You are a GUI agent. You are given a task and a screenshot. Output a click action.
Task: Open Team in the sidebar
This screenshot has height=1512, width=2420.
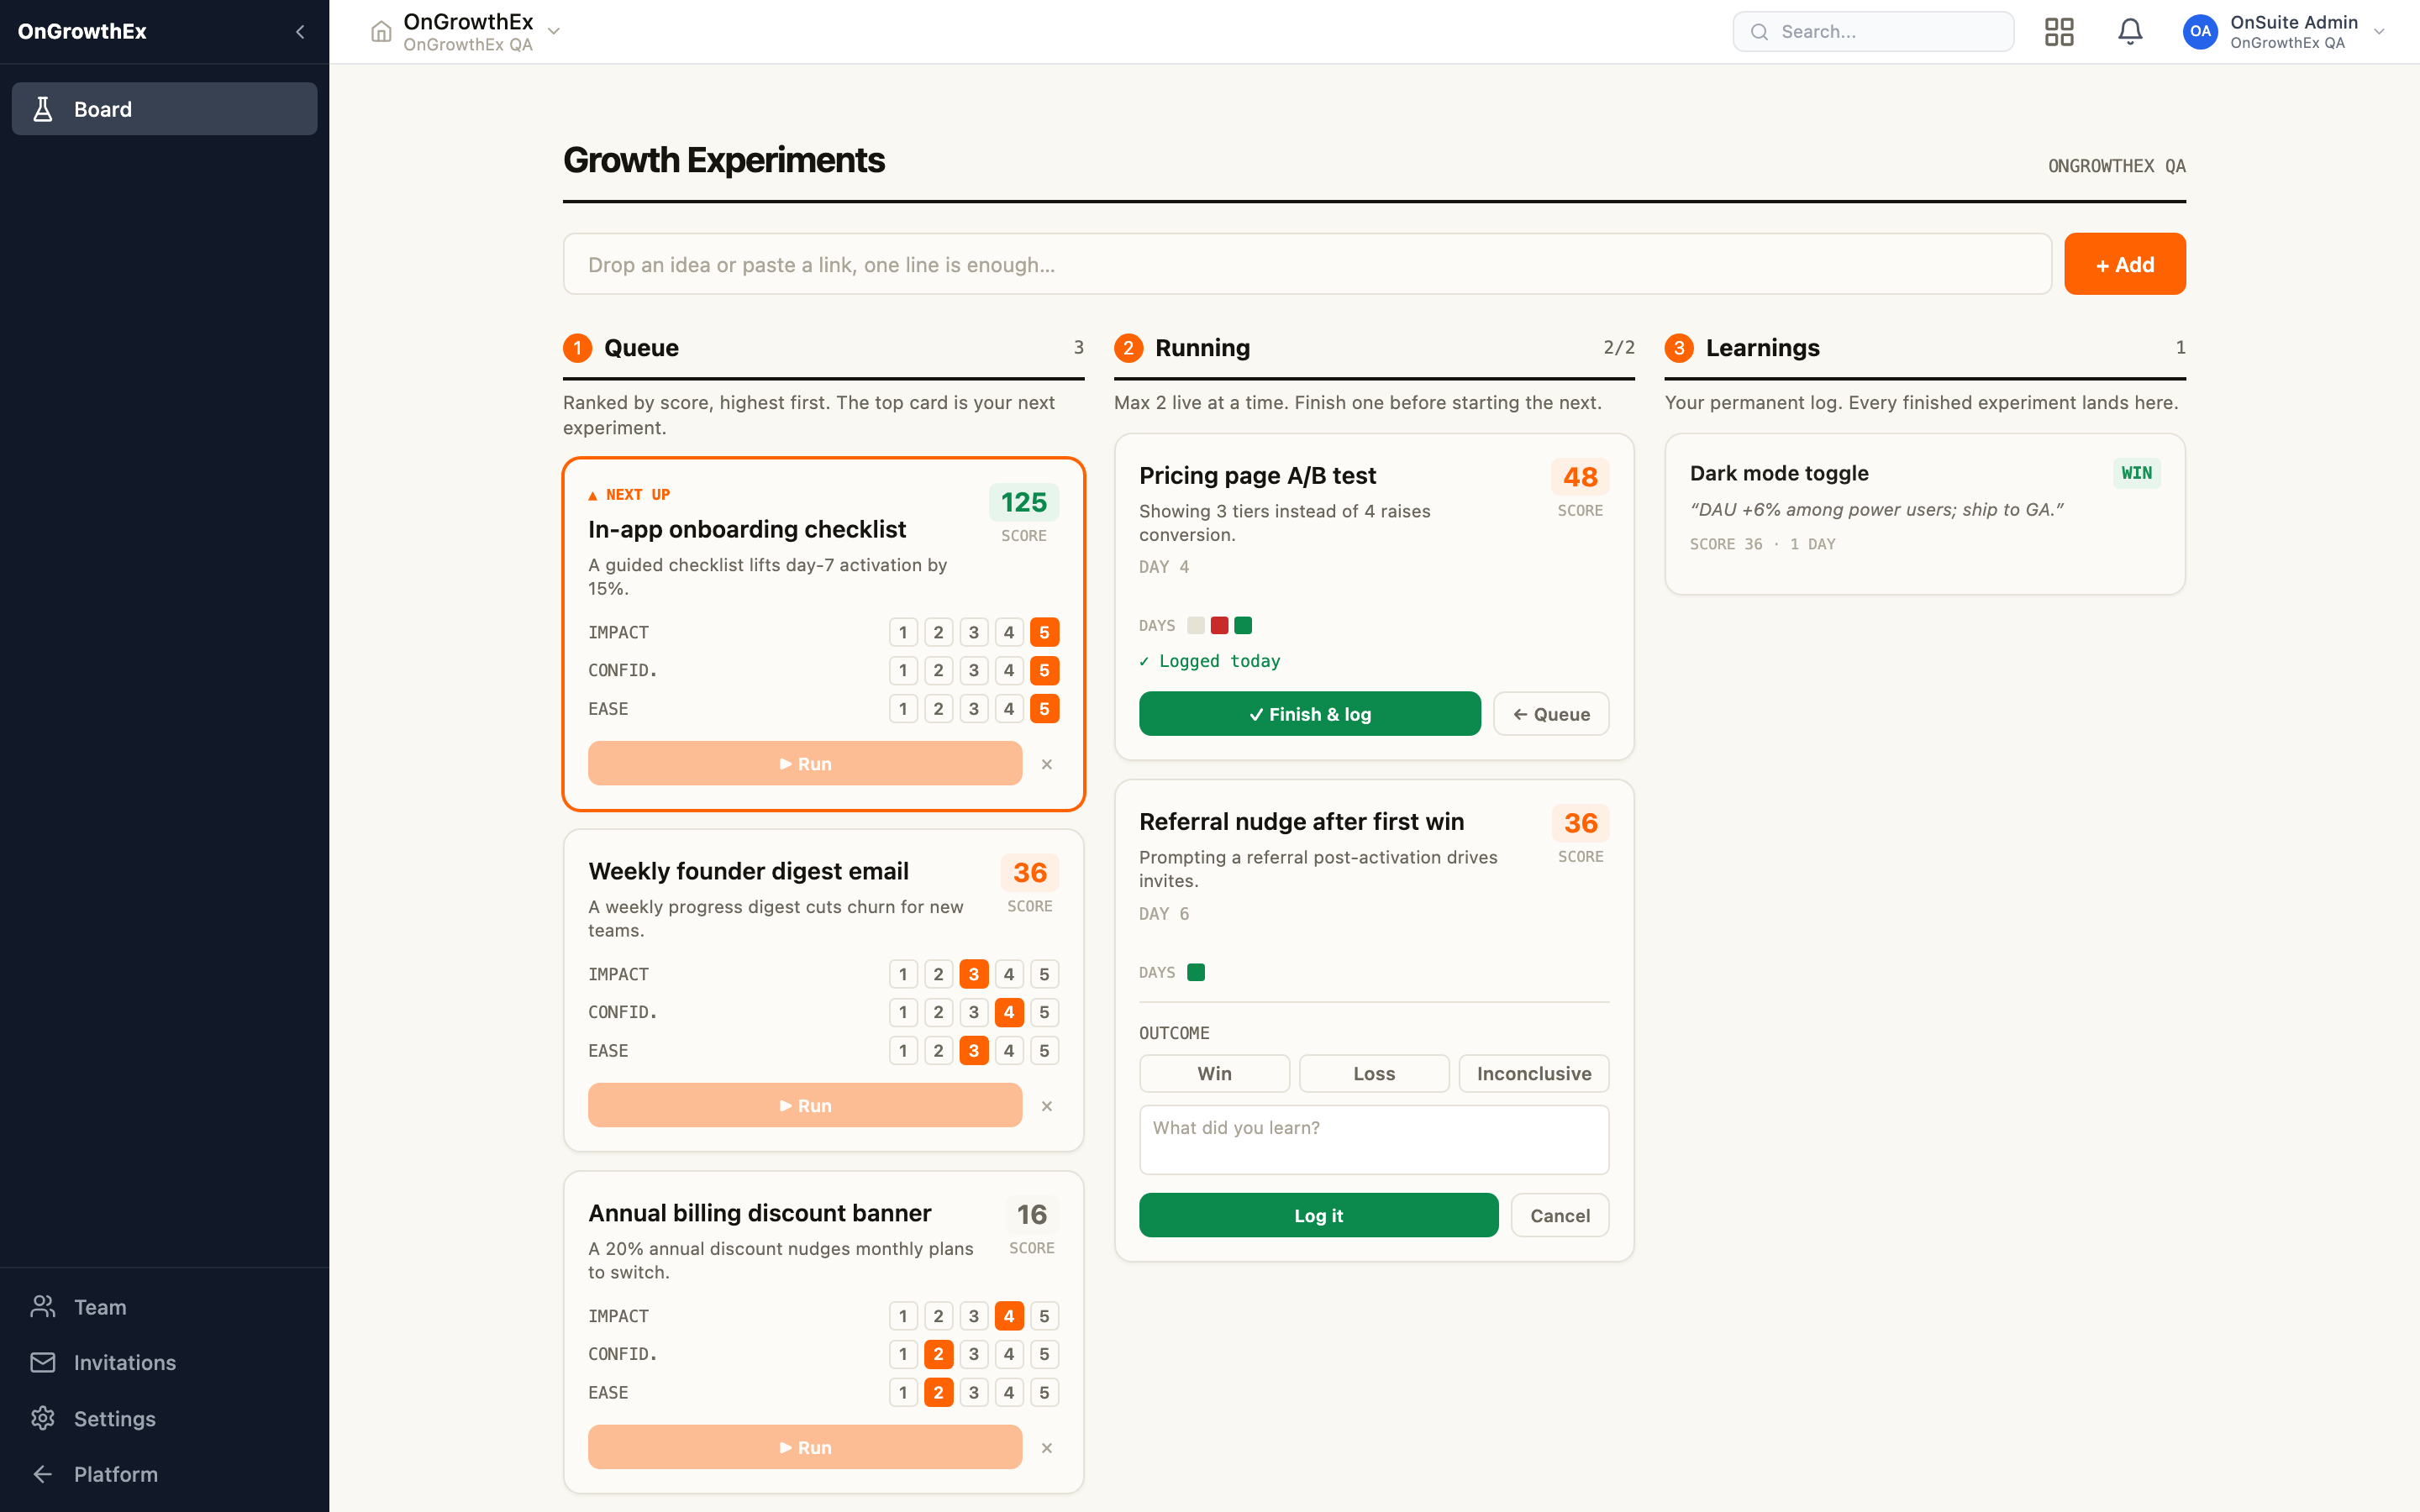[x=165, y=1307]
